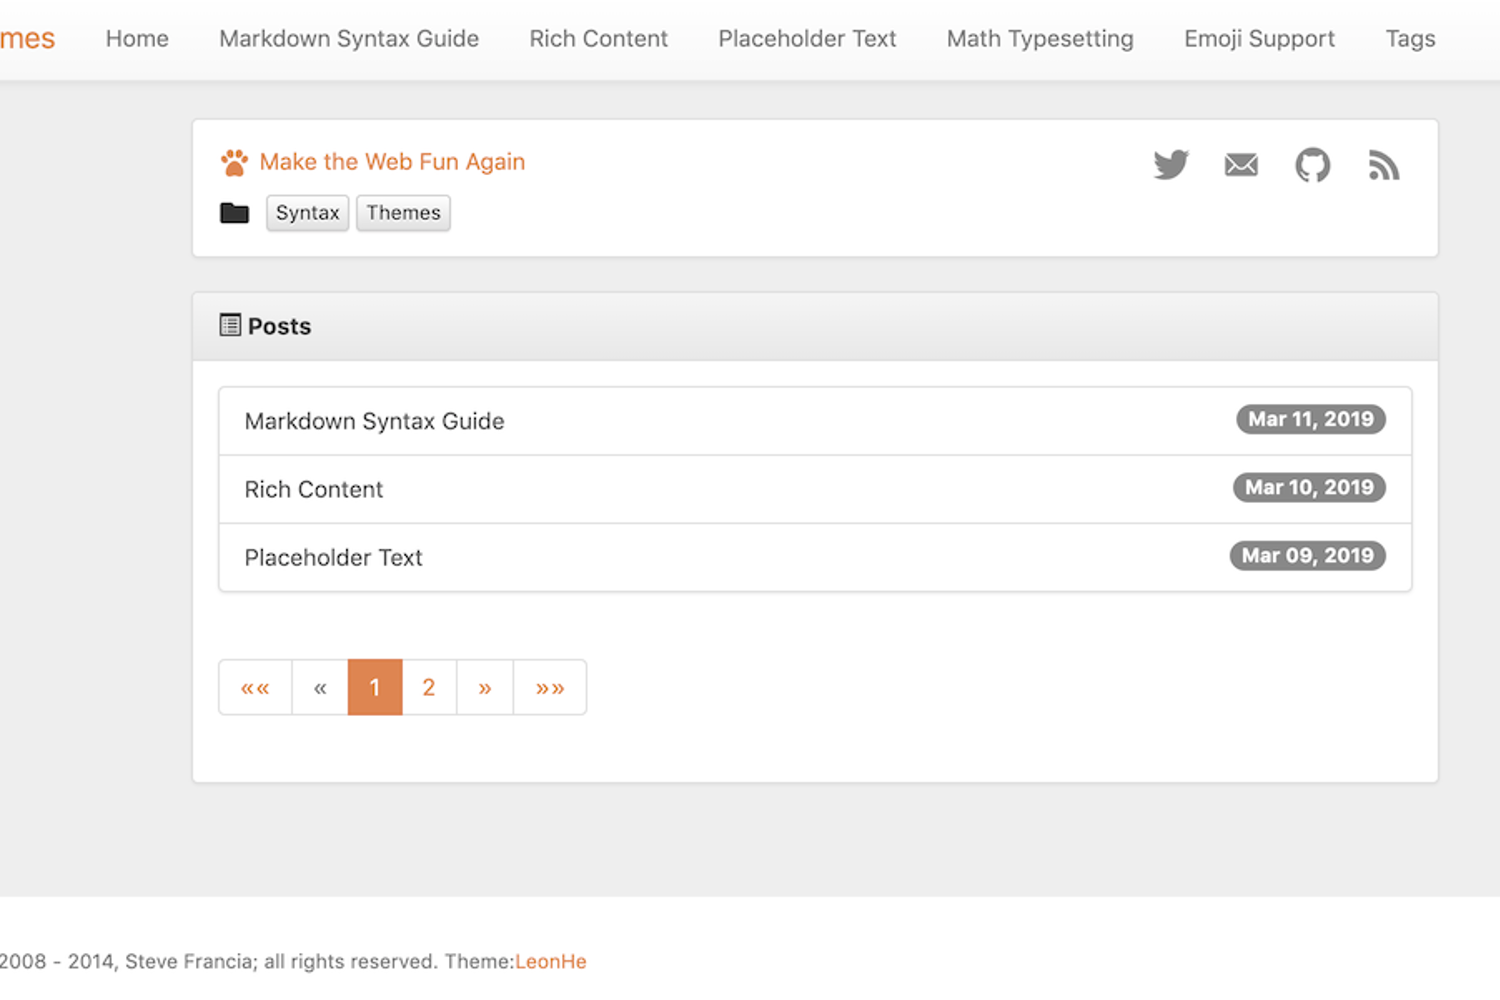Go to Math Typesetting in navbar
This screenshot has width=1500, height=1000.
tap(1040, 39)
